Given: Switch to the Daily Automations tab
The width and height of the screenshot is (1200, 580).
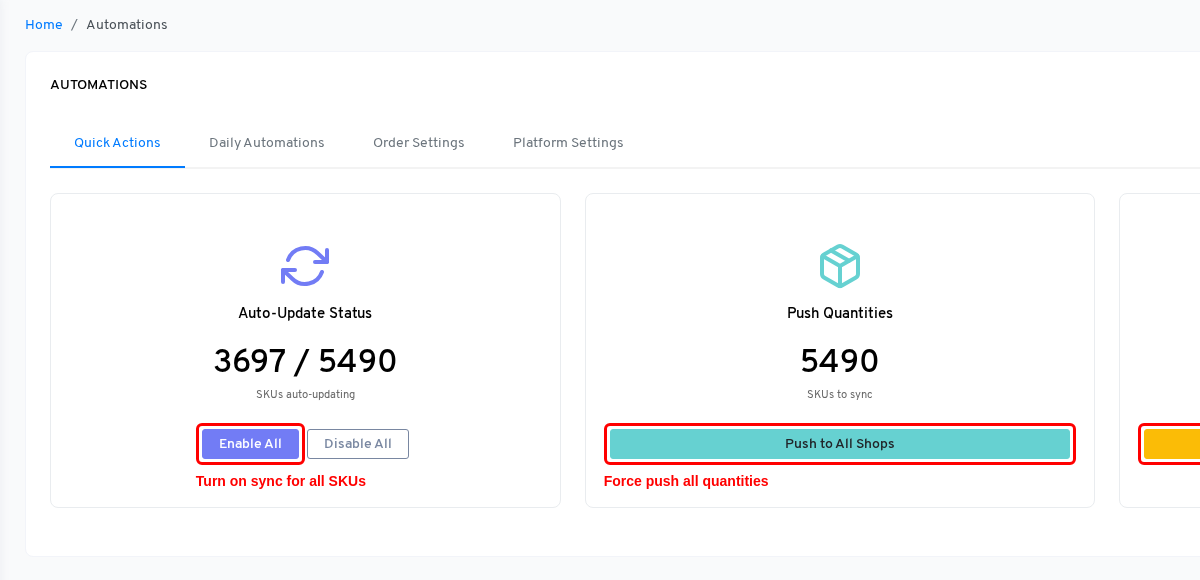Looking at the screenshot, I should pyautogui.click(x=266, y=142).
